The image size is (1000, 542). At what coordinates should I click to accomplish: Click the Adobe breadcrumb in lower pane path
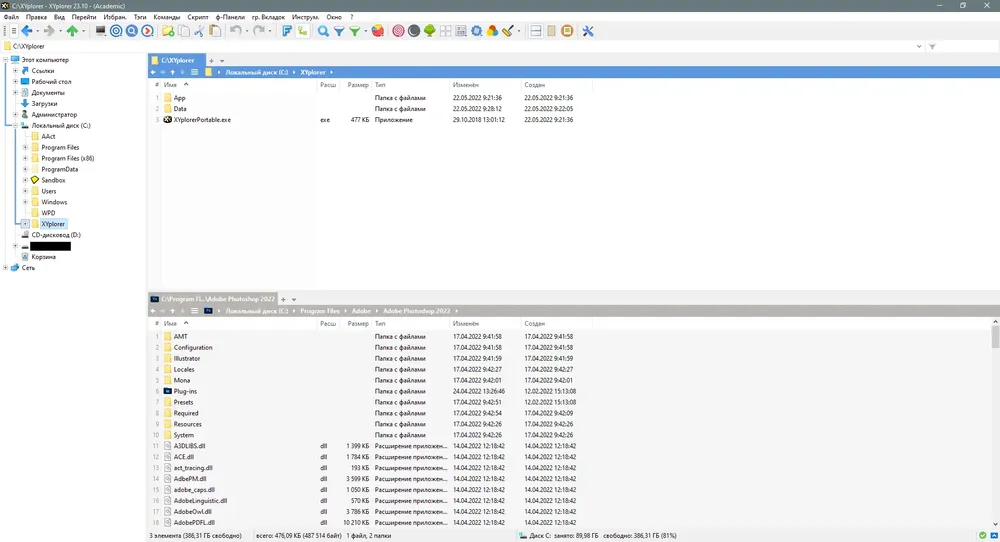coord(361,311)
